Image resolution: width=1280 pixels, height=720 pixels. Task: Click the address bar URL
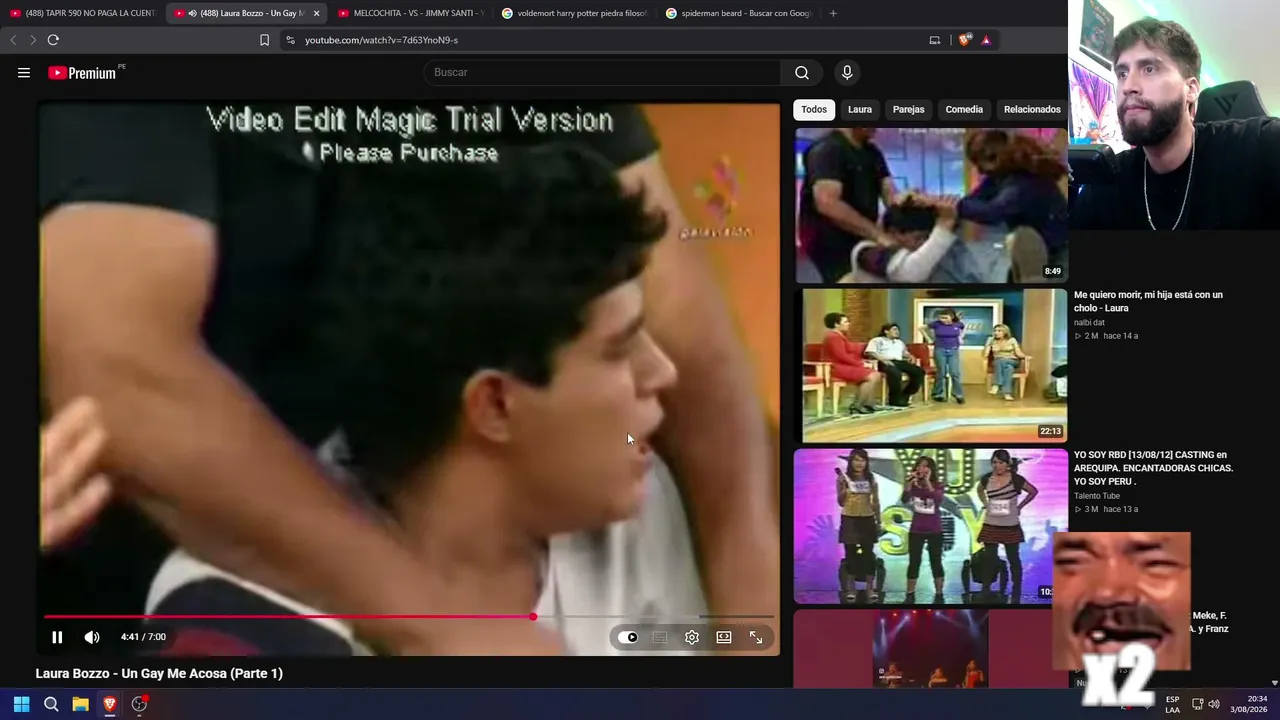[x=381, y=40]
